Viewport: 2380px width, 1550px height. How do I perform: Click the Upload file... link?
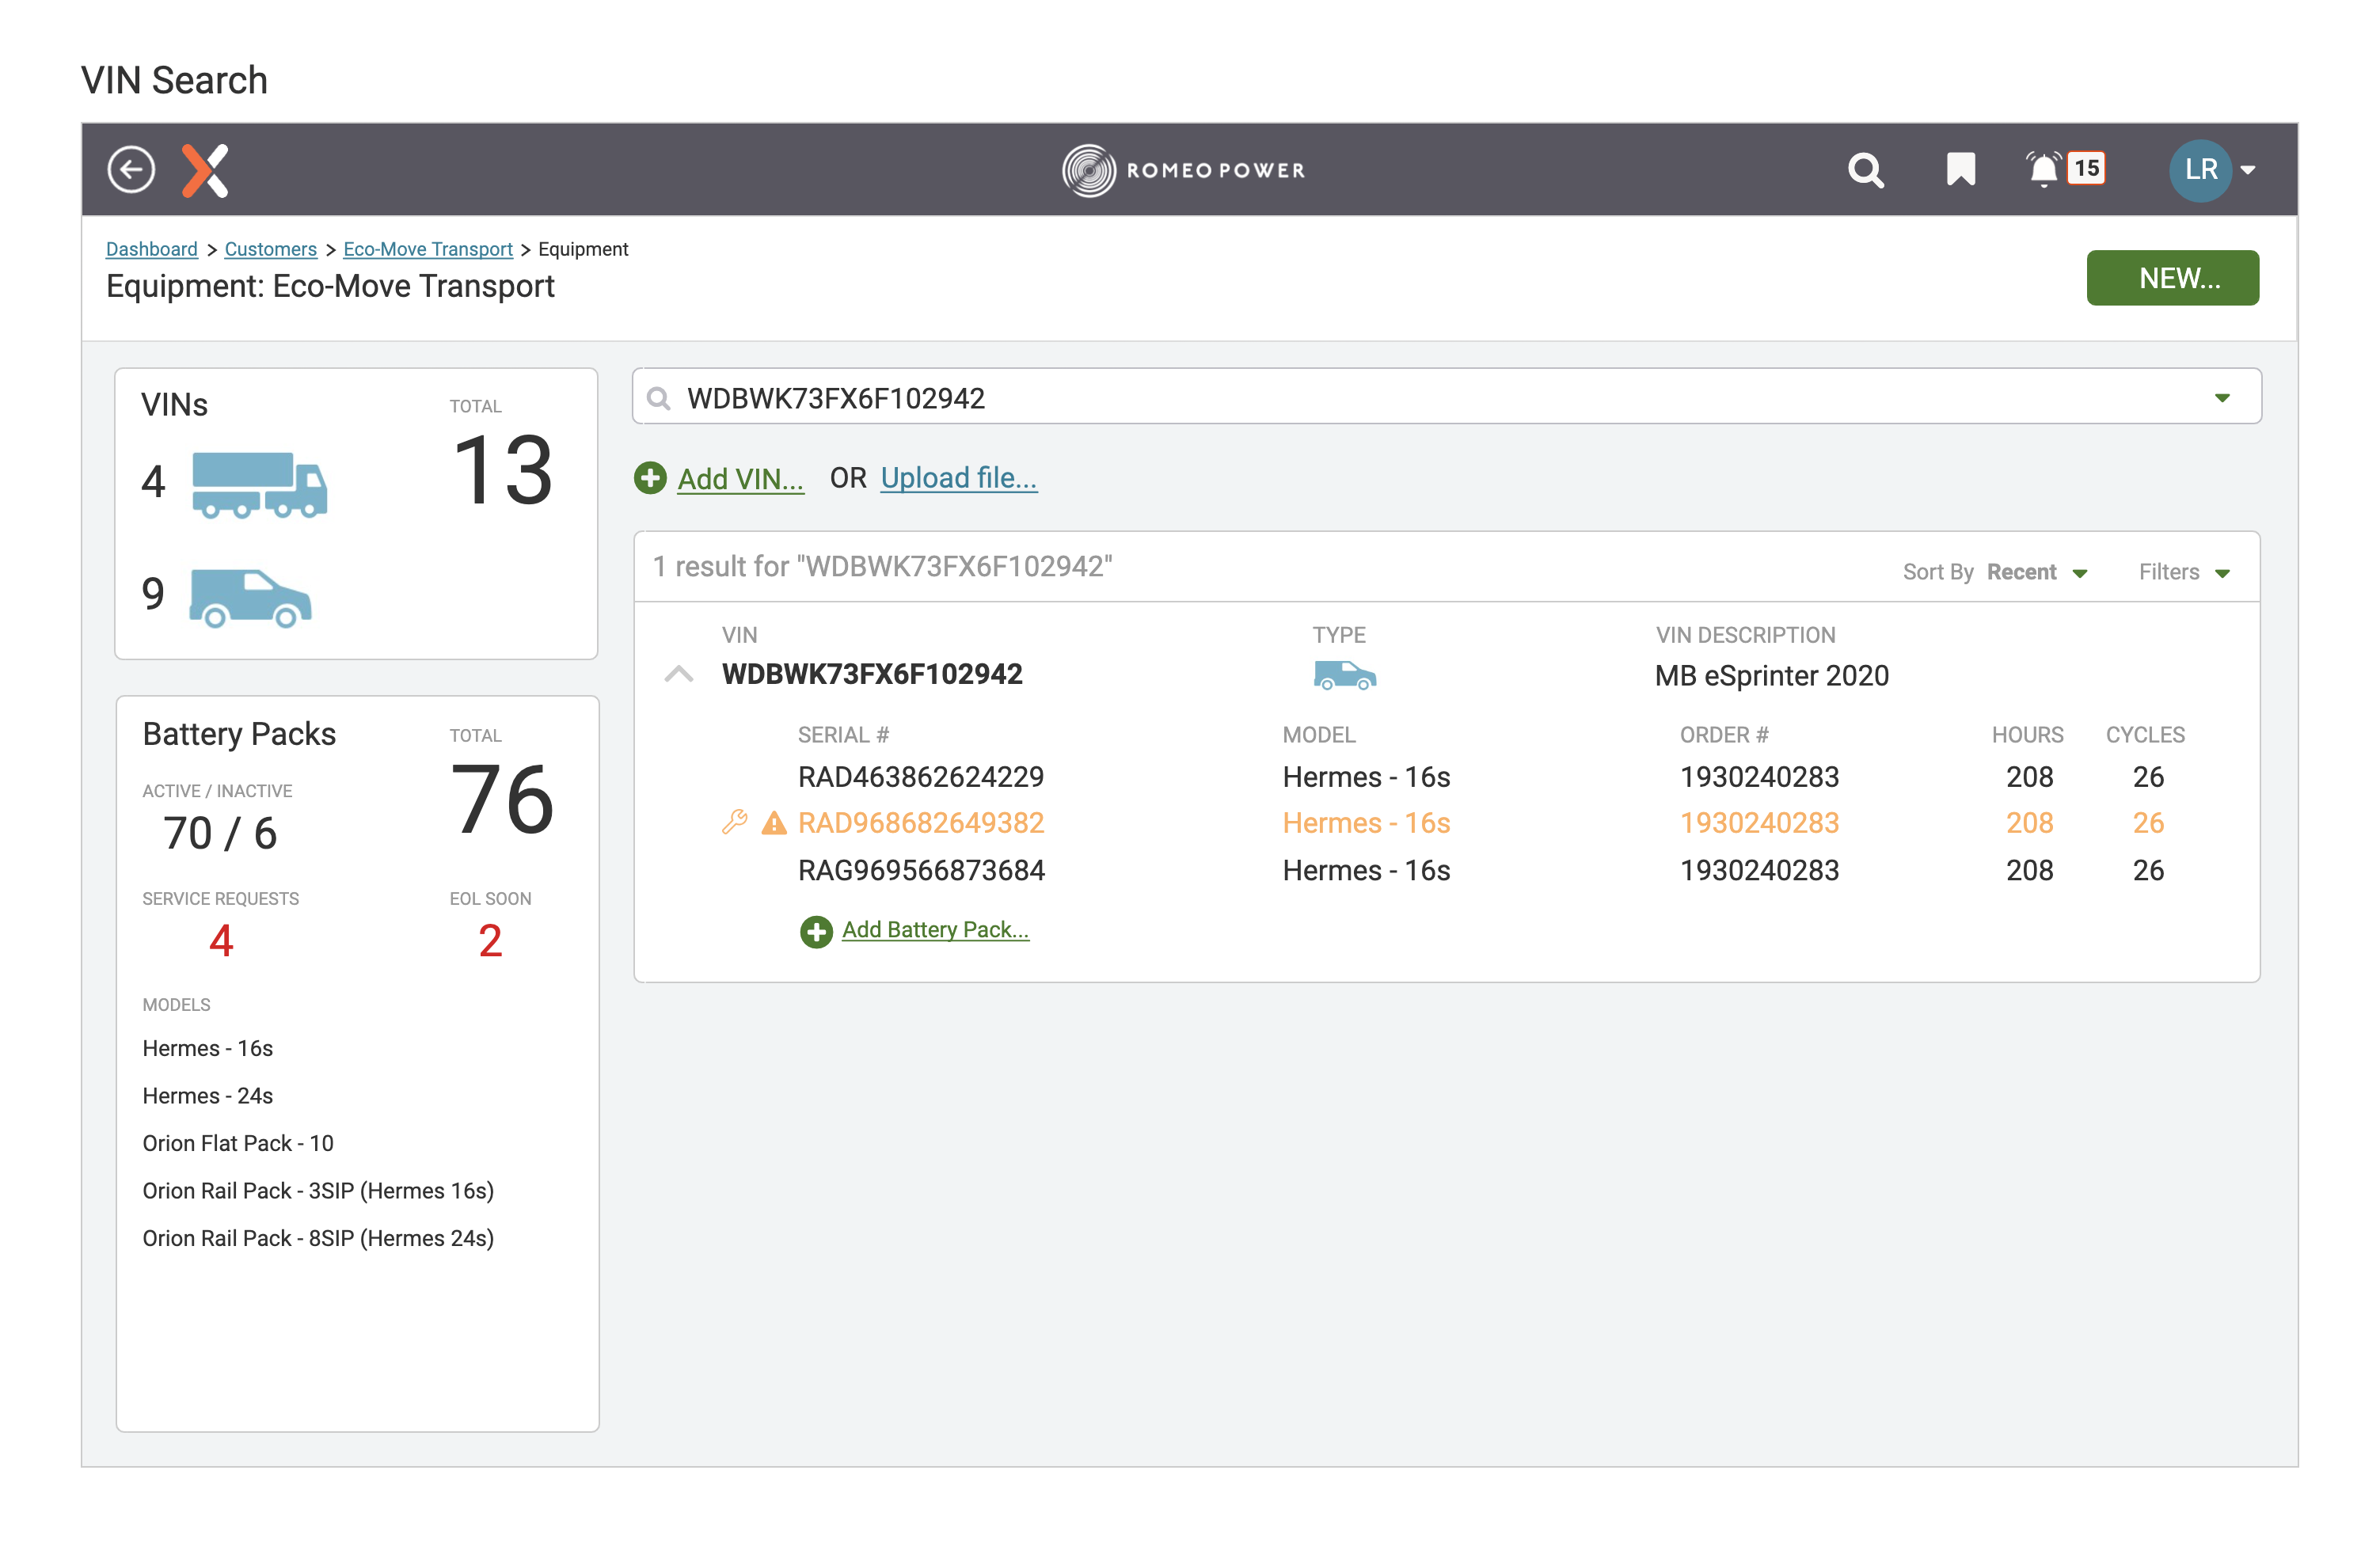(x=958, y=478)
